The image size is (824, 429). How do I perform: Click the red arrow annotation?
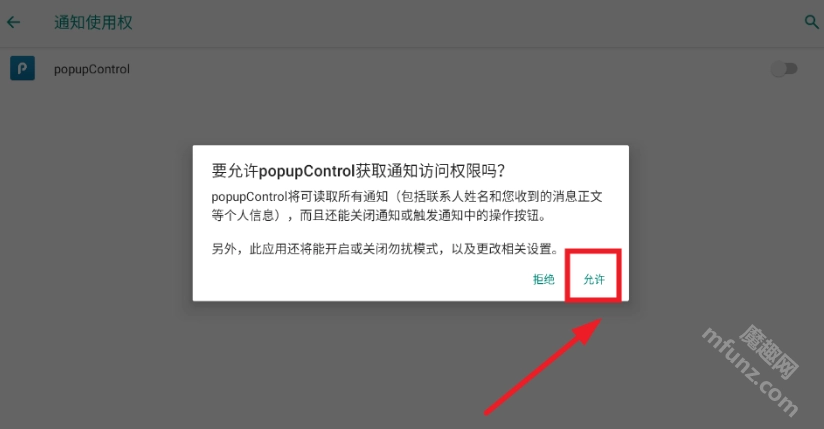coord(543,366)
